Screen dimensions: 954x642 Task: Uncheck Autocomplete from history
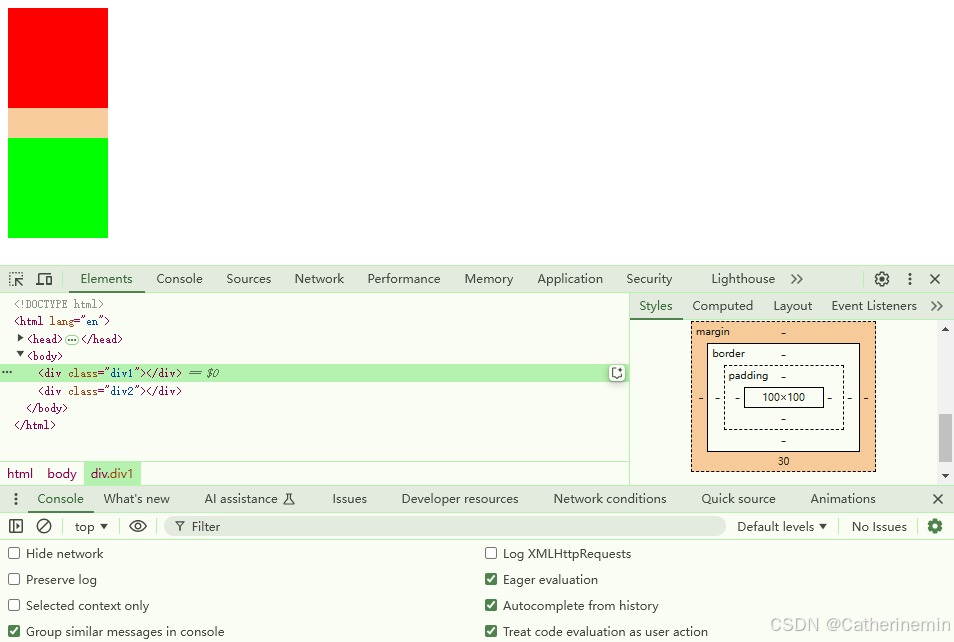point(491,605)
